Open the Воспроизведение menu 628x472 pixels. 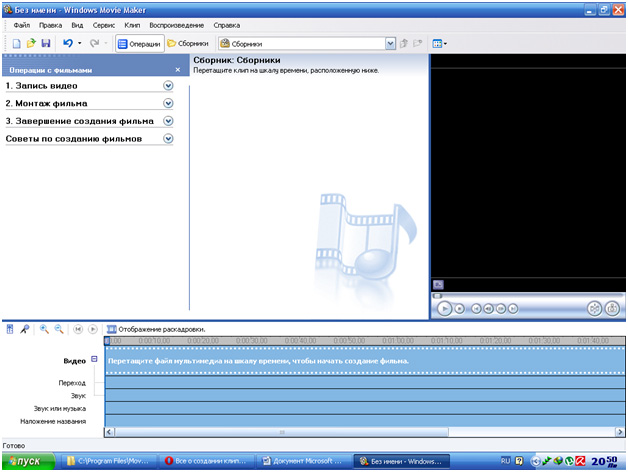pyautogui.click(x=177, y=25)
